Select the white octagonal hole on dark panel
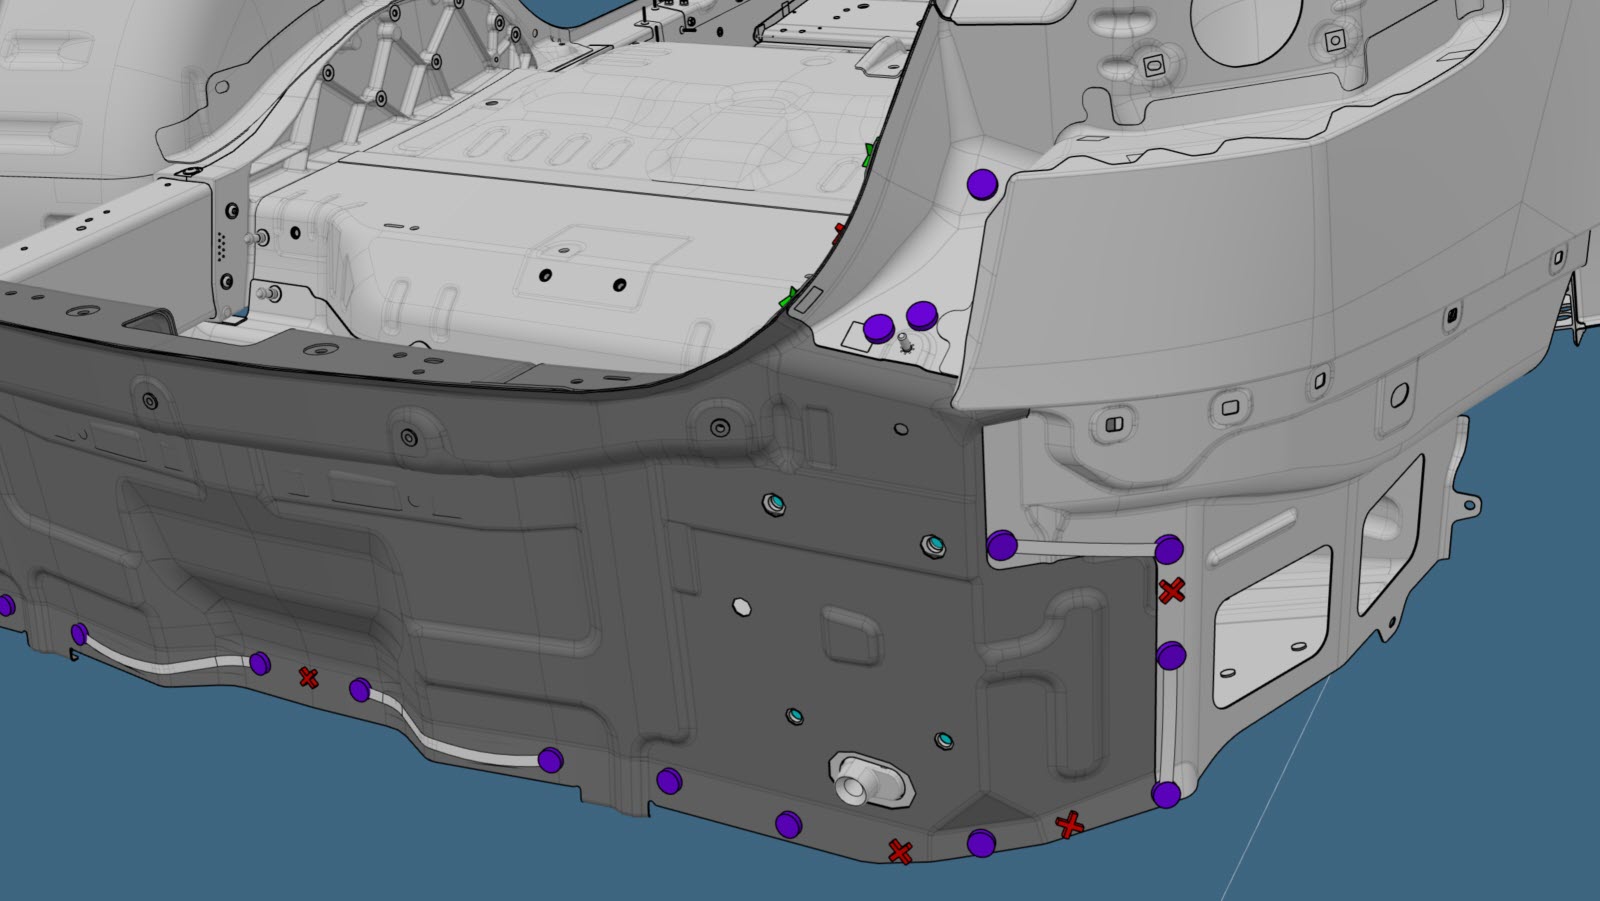The width and height of the screenshot is (1600, 901). click(741, 606)
